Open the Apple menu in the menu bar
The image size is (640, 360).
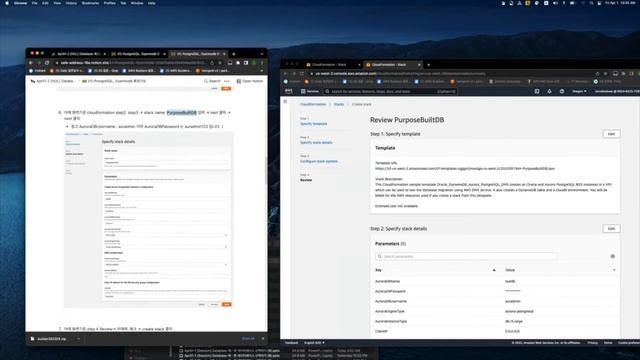[7, 3]
